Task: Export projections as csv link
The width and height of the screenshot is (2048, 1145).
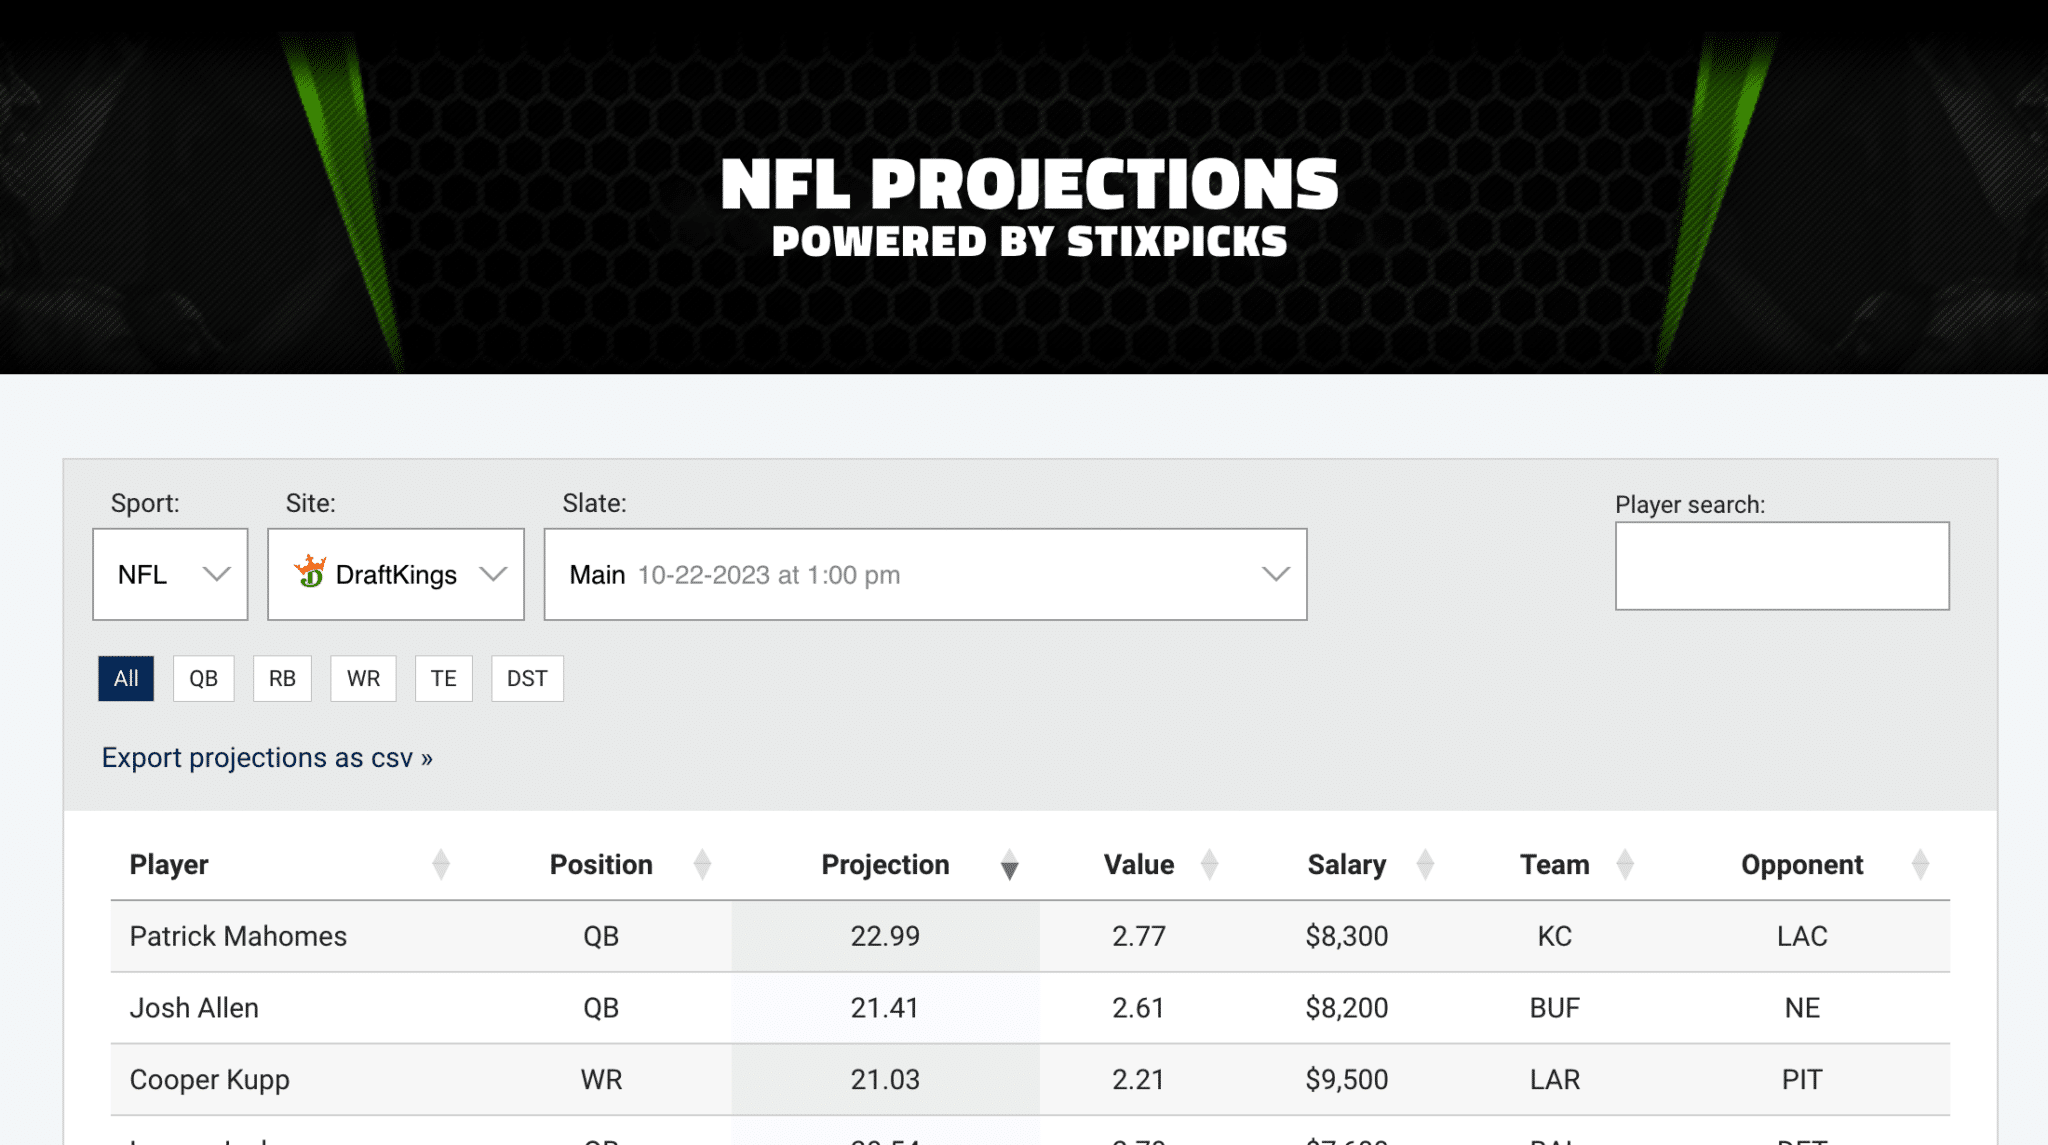Action: tap(267, 758)
